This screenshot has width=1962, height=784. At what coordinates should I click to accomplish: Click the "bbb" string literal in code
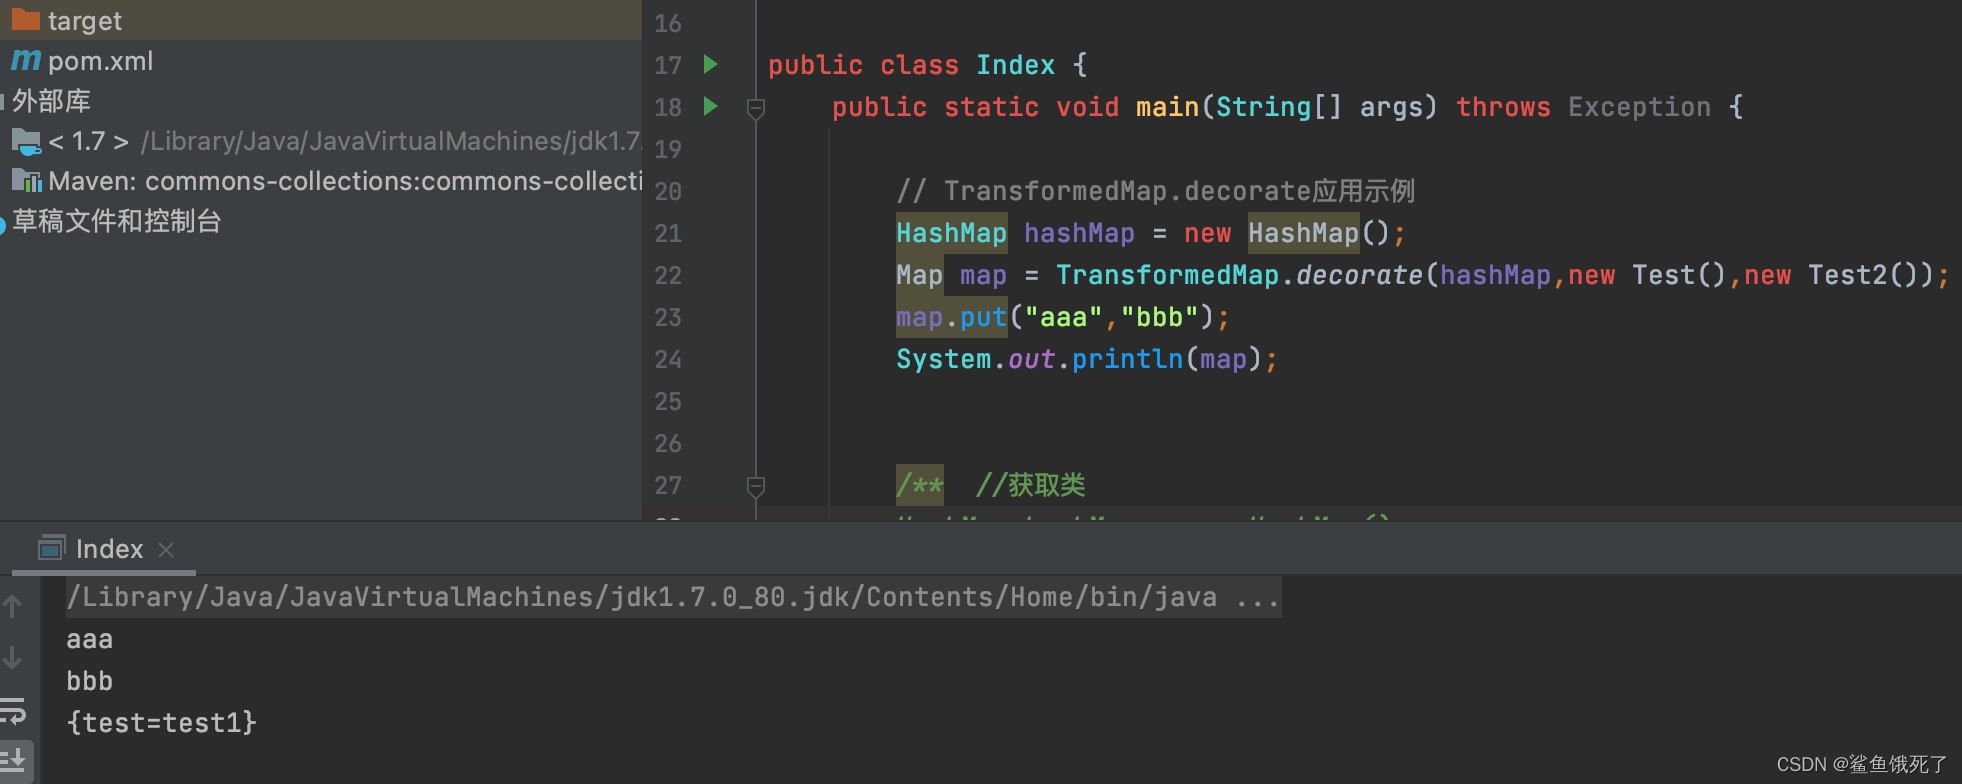click(1159, 317)
